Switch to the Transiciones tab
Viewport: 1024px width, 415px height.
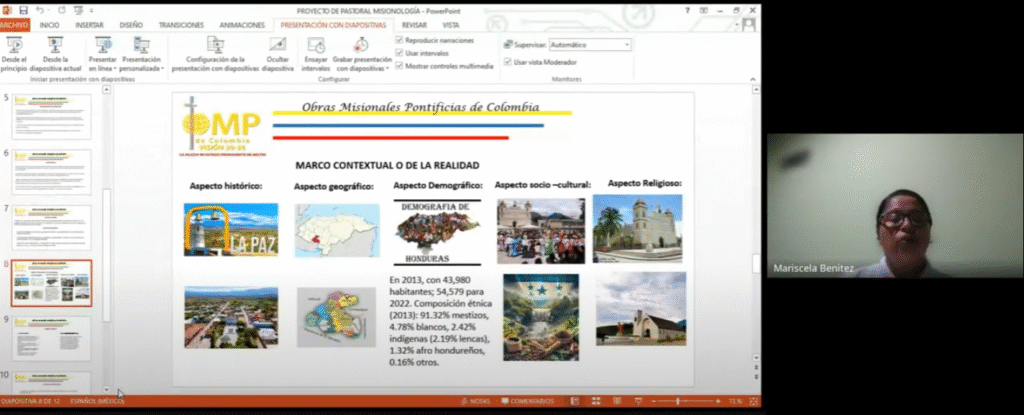point(180,24)
